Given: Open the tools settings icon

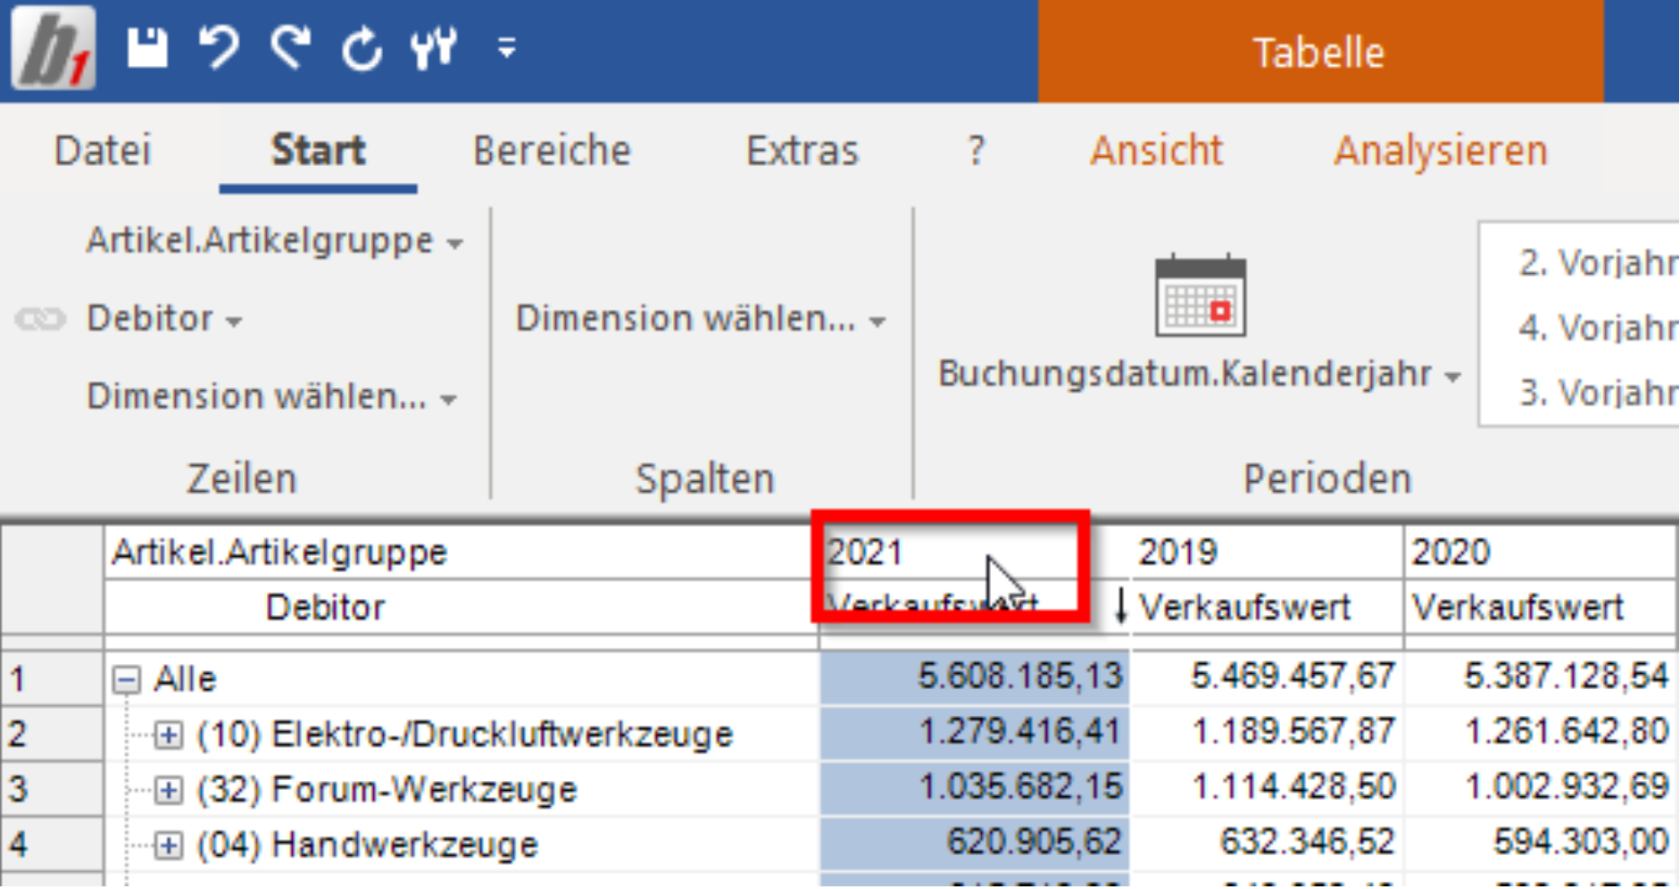Looking at the screenshot, I should [434, 47].
